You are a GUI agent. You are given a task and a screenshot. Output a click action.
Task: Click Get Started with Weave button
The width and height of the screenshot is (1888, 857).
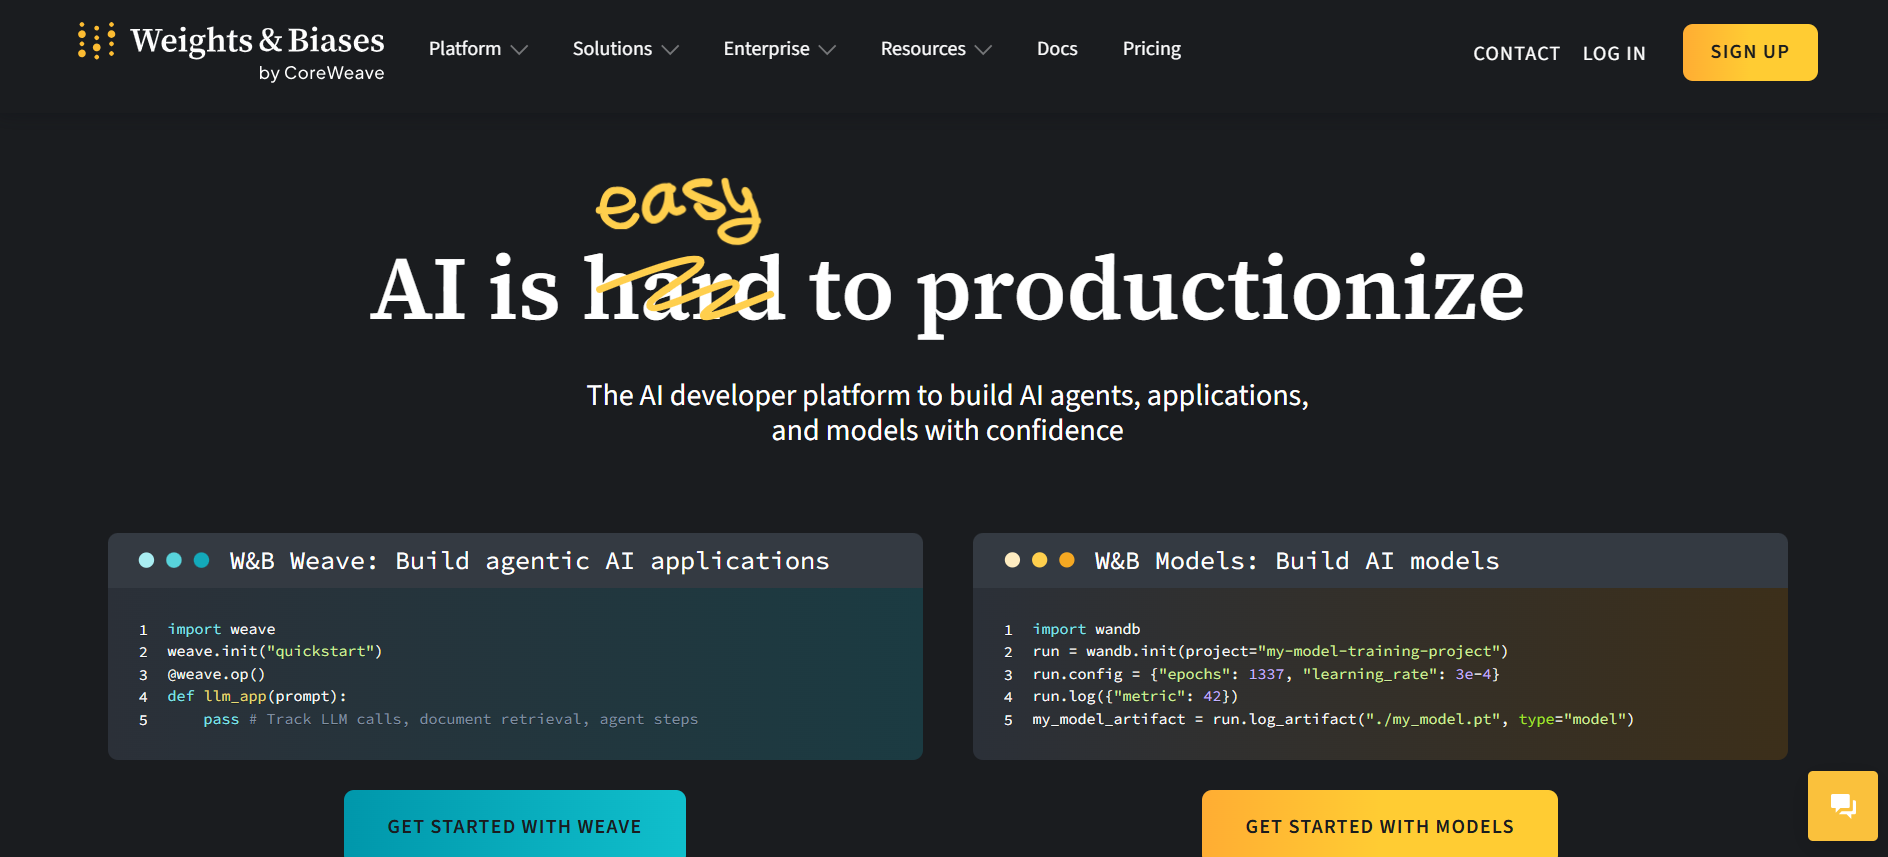click(x=514, y=825)
